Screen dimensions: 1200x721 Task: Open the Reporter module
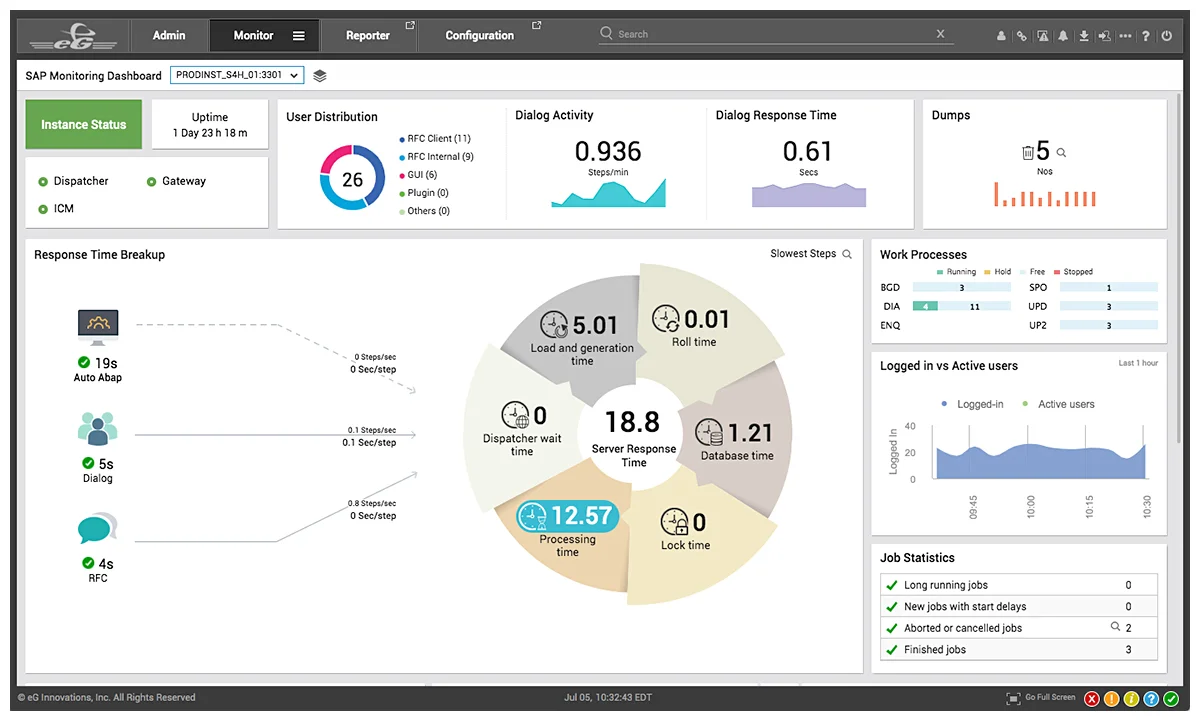point(368,36)
